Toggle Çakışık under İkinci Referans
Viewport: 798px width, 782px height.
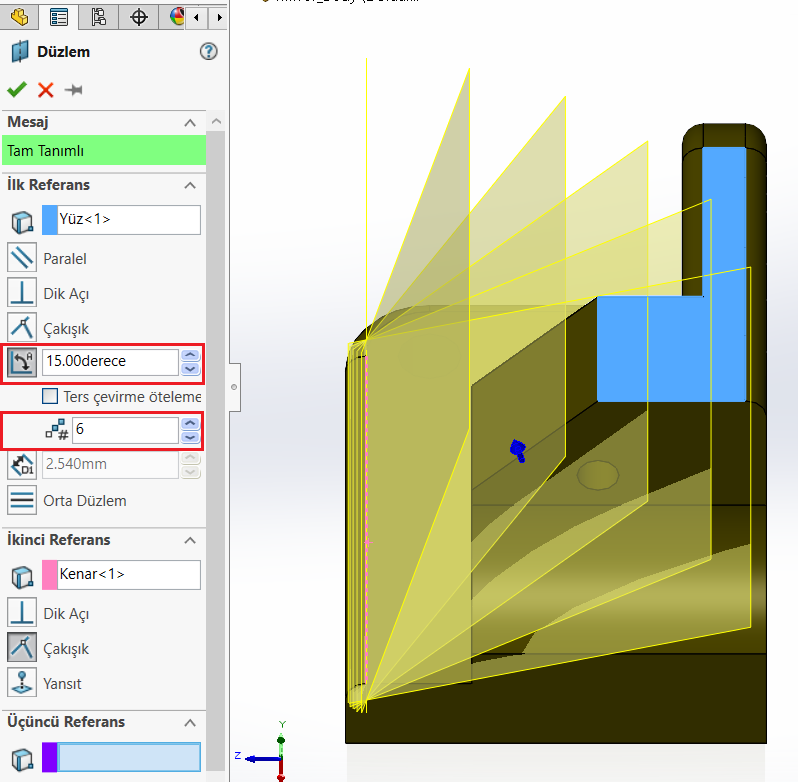[22, 648]
